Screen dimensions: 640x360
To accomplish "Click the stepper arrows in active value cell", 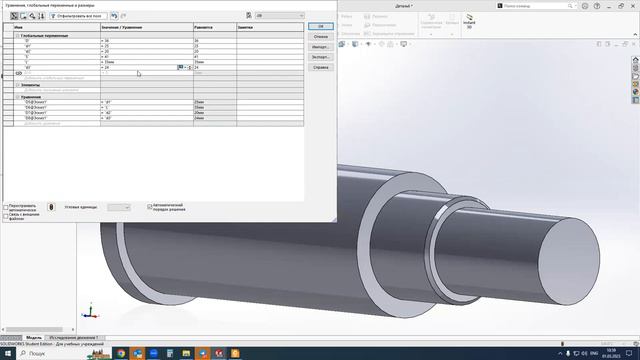I will pos(190,67).
